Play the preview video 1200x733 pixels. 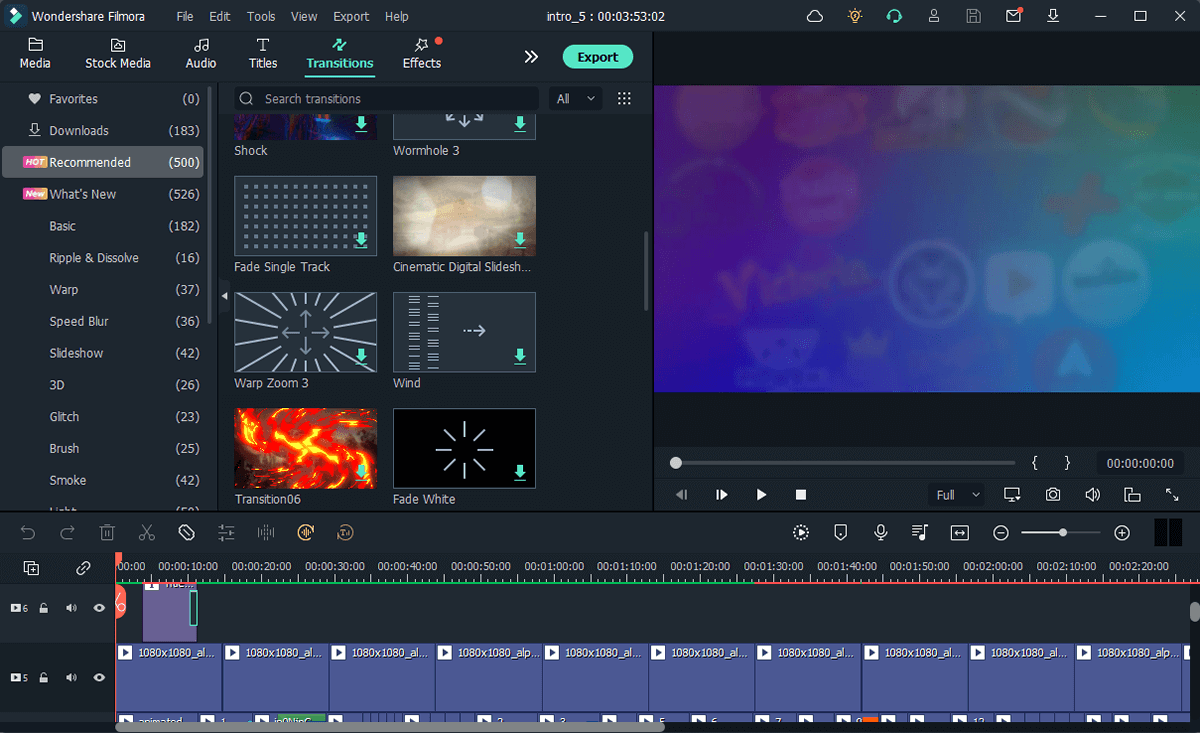pos(761,494)
